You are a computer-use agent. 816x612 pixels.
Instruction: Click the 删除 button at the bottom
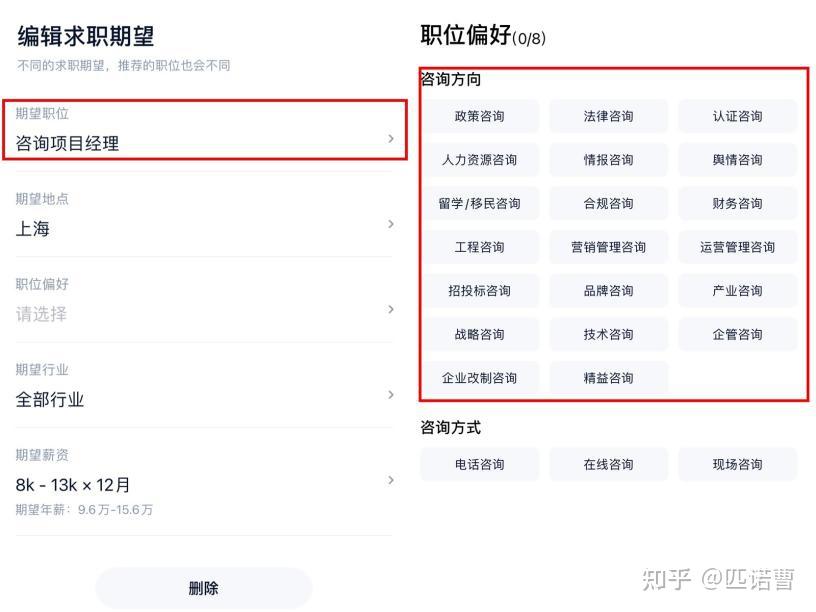point(204,589)
